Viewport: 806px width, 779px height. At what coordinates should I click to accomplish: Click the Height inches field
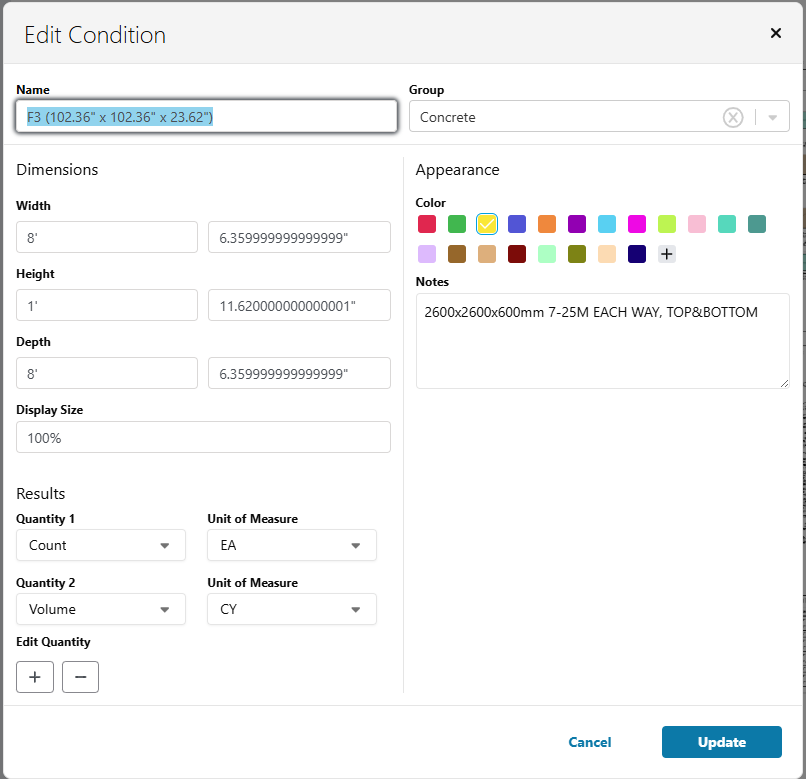299,305
